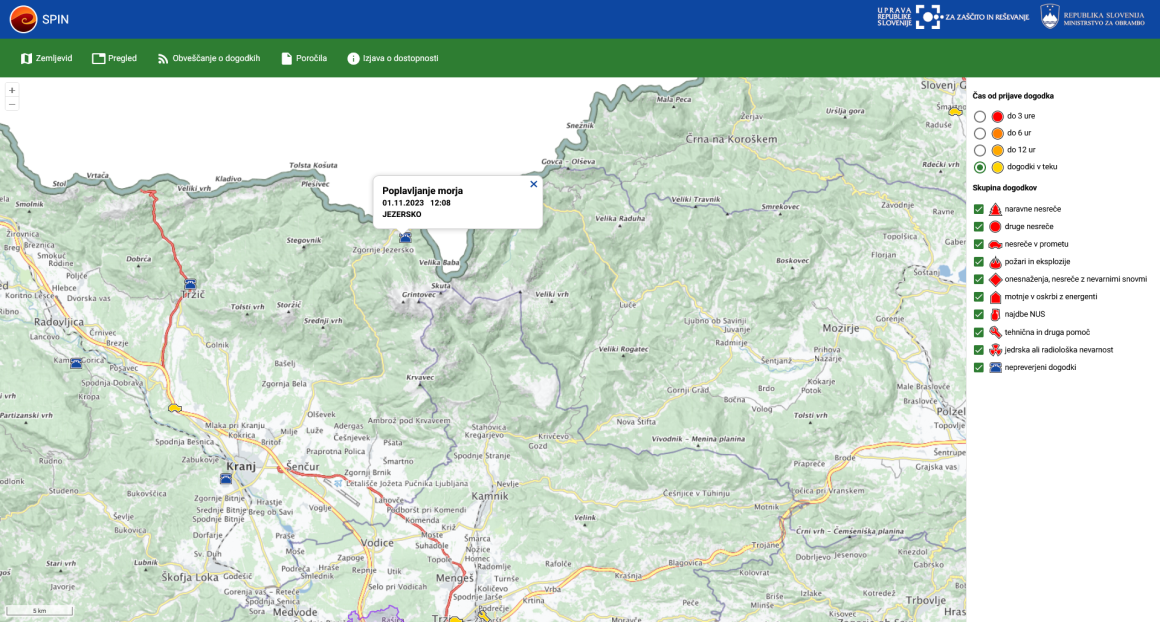Click the 'Kranj' city label on map
The image size is (1160, 622).
coord(241,467)
